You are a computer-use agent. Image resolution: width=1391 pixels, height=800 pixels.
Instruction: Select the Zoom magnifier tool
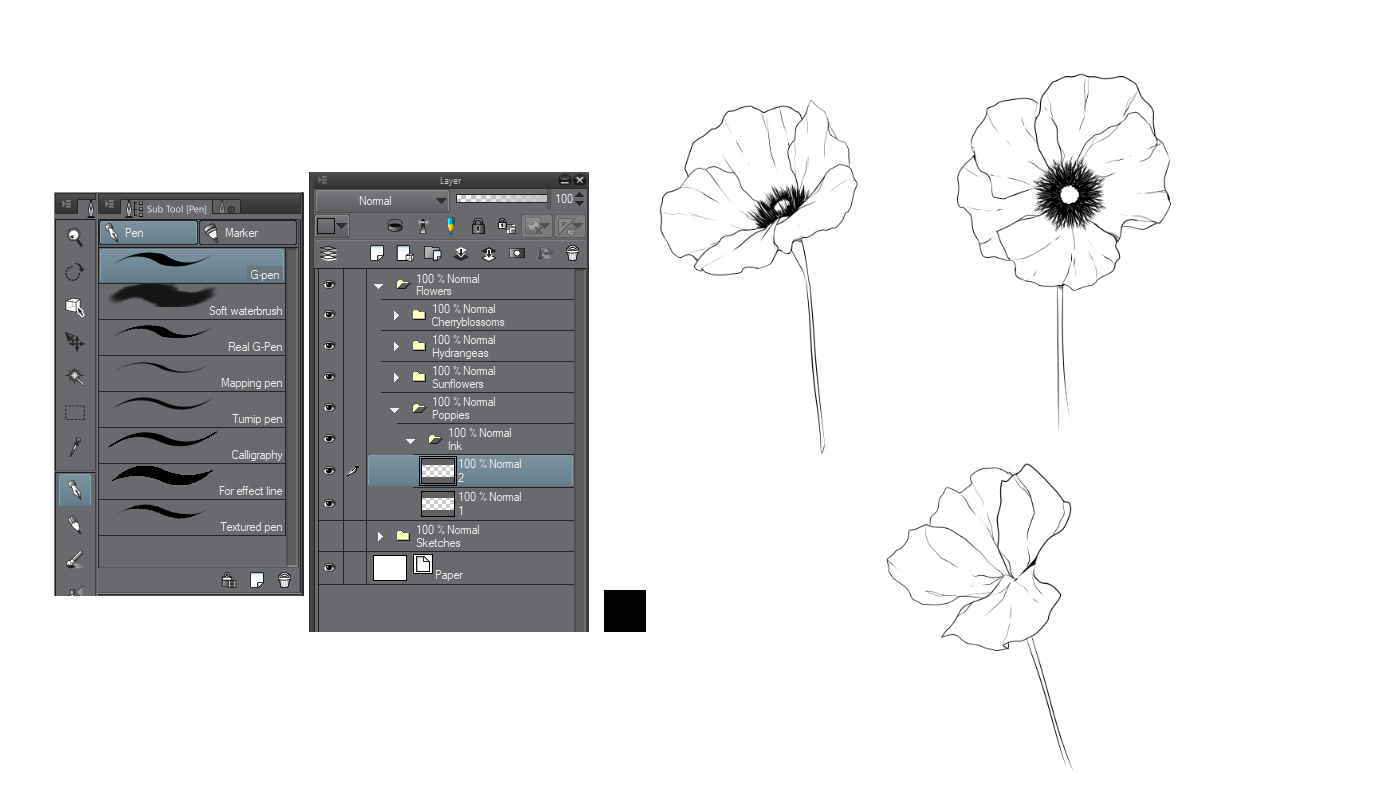point(75,236)
